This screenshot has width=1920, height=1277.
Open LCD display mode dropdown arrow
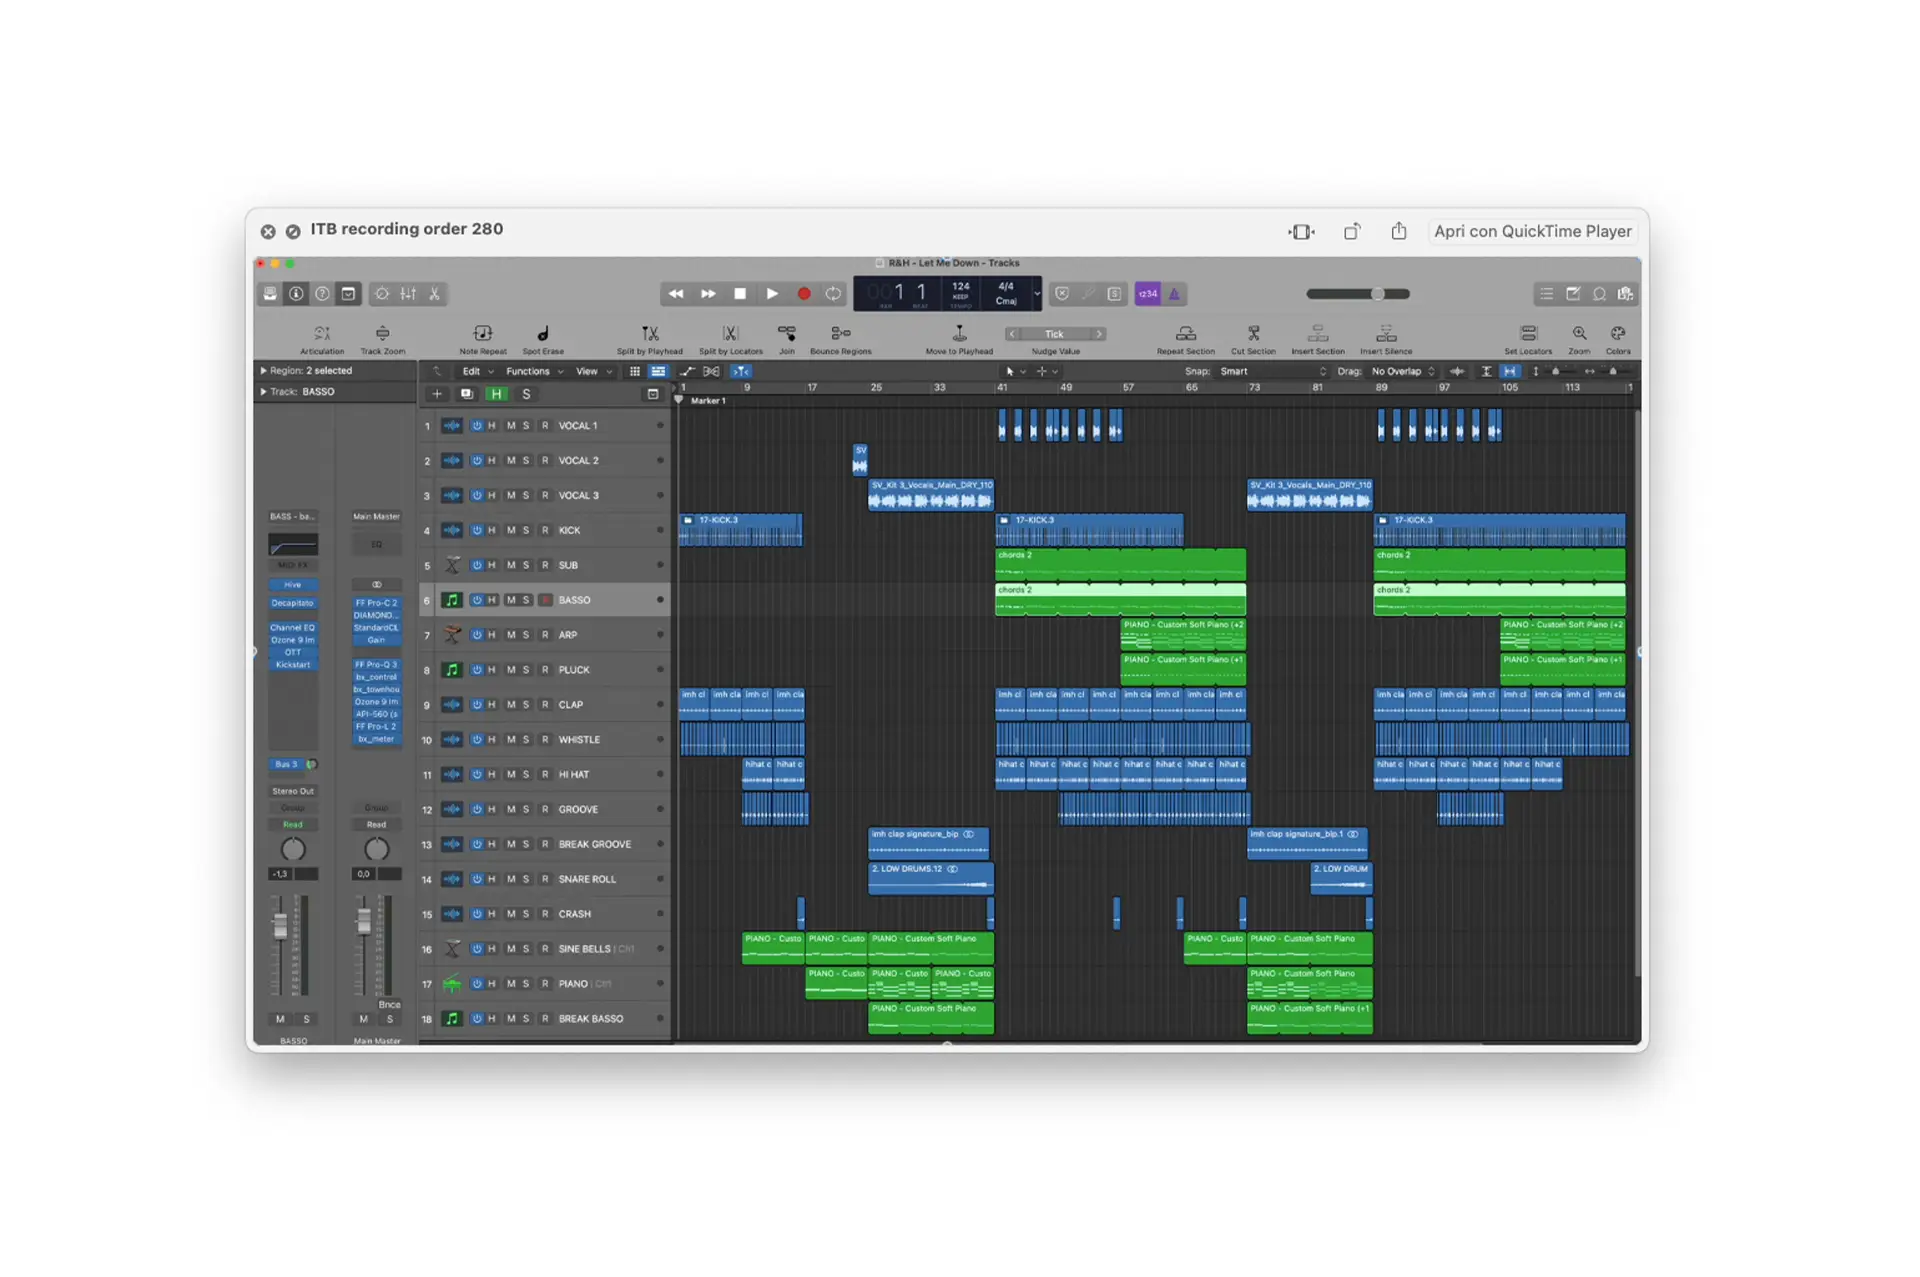pyautogui.click(x=1036, y=294)
